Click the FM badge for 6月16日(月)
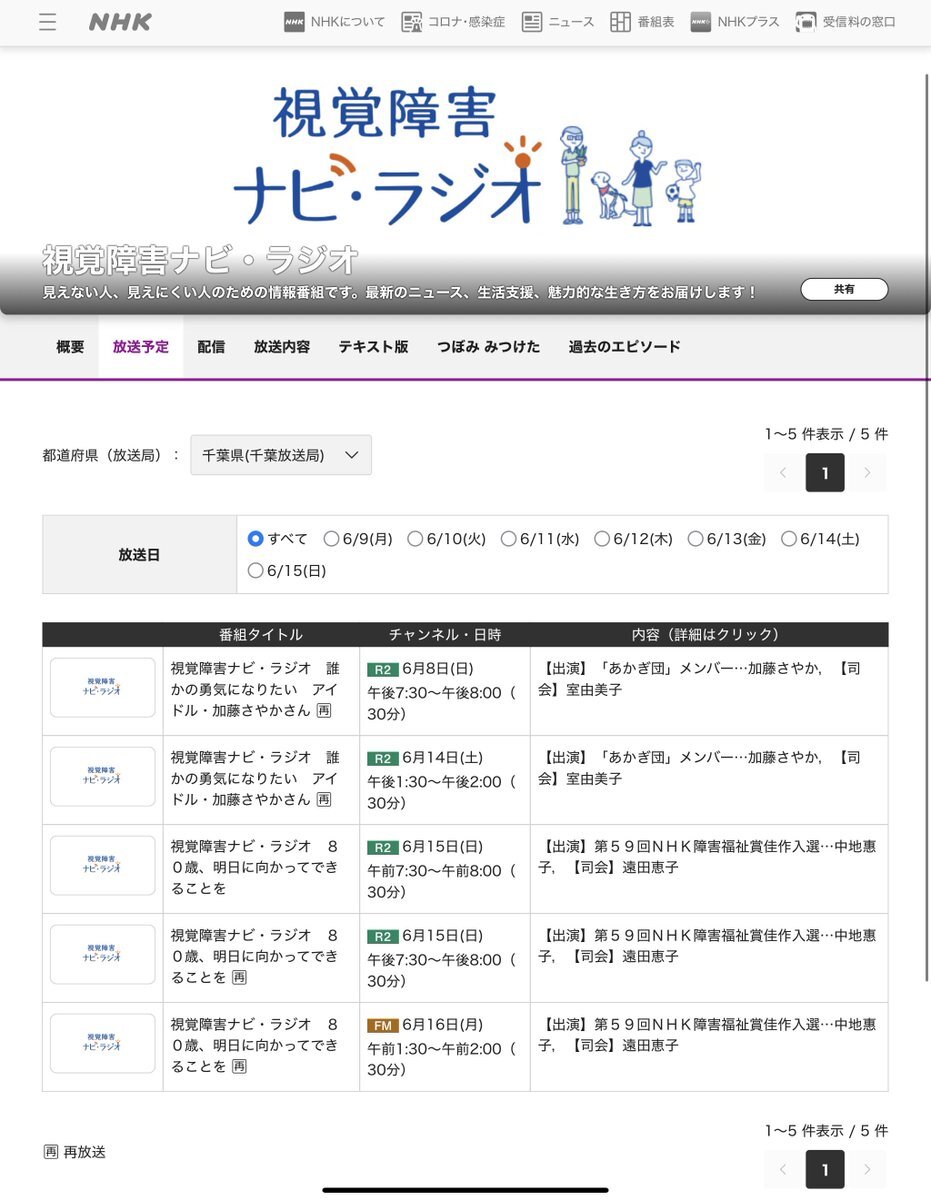This screenshot has width=931, height=1200. click(x=382, y=1026)
